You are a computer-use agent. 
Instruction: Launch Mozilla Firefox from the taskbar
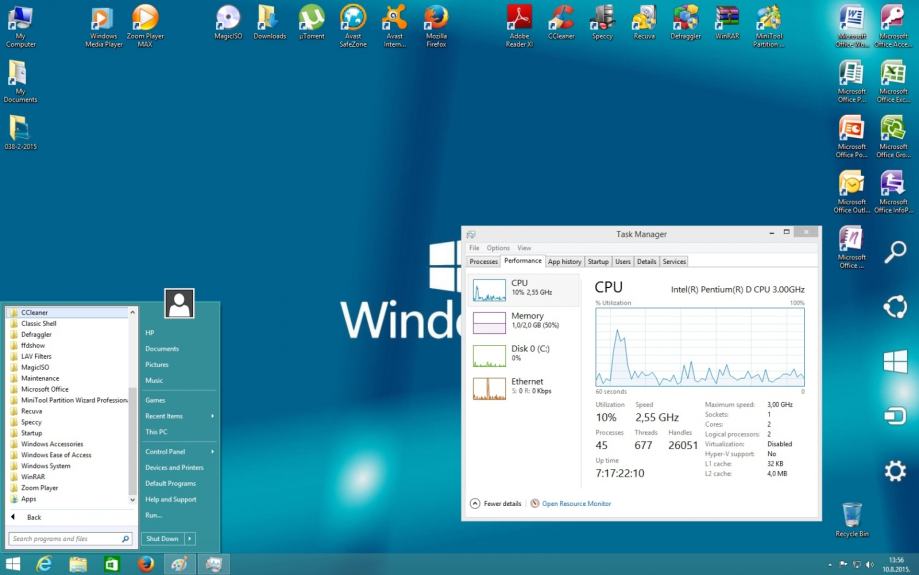coord(145,564)
